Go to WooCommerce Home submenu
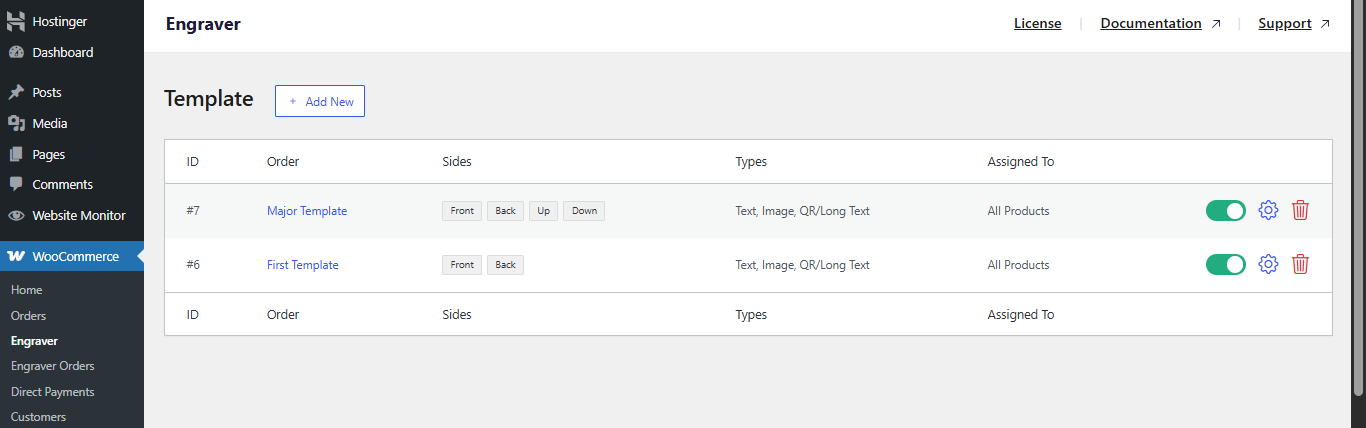 [27, 290]
